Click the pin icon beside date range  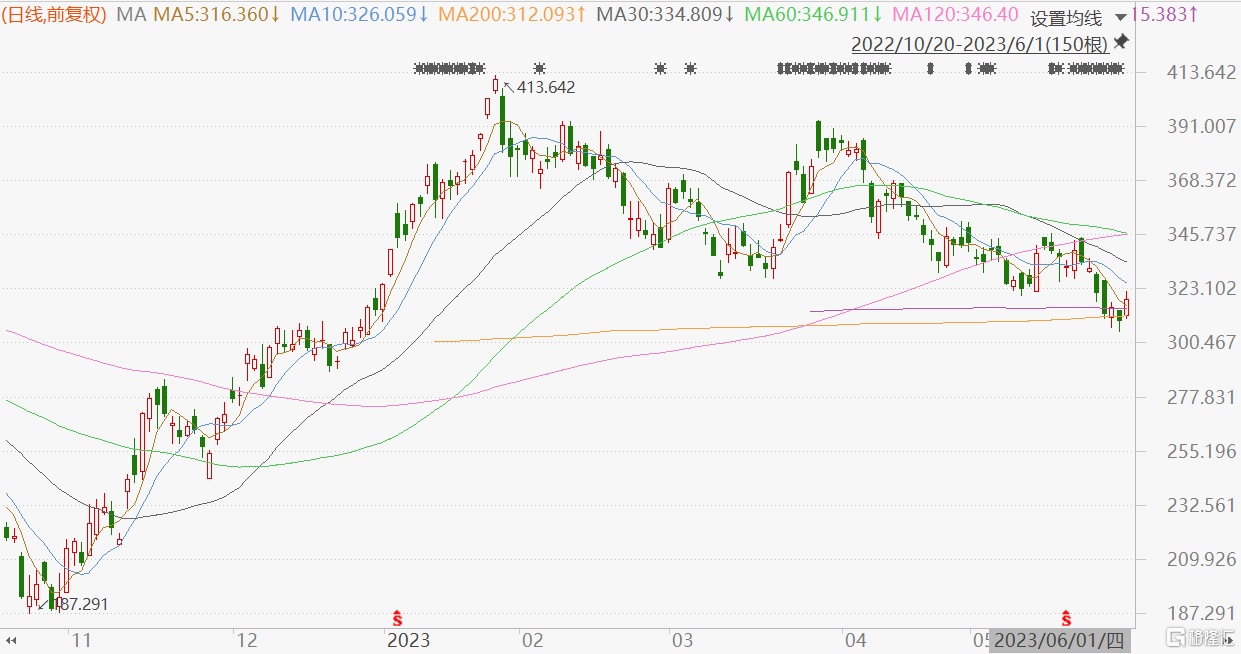point(1121,42)
